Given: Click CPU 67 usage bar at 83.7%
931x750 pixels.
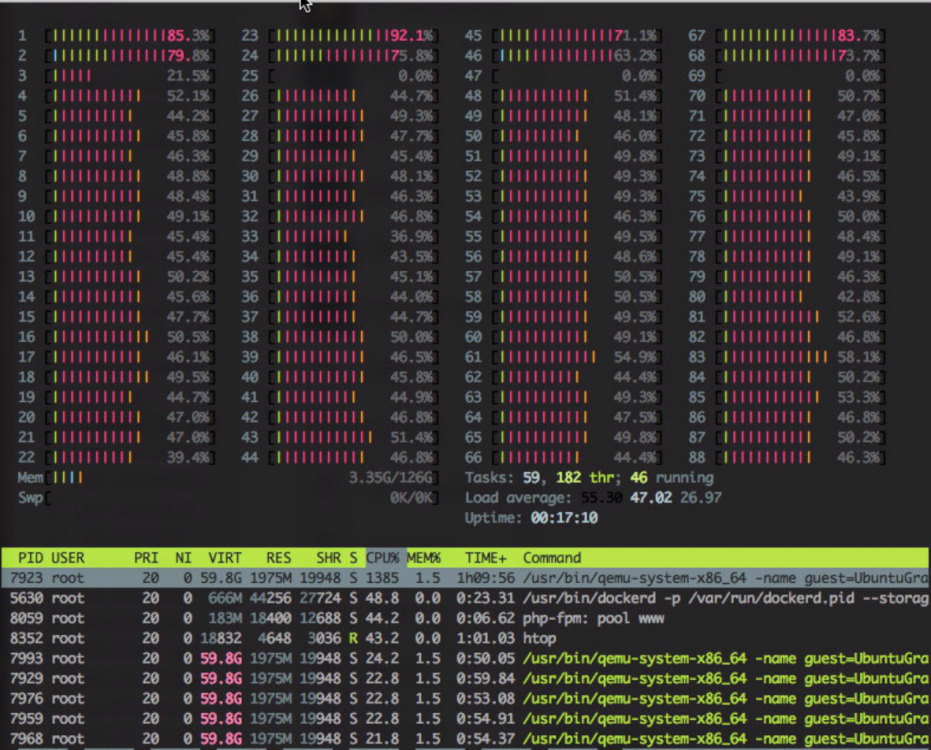Looking at the screenshot, I should click(x=801, y=36).
